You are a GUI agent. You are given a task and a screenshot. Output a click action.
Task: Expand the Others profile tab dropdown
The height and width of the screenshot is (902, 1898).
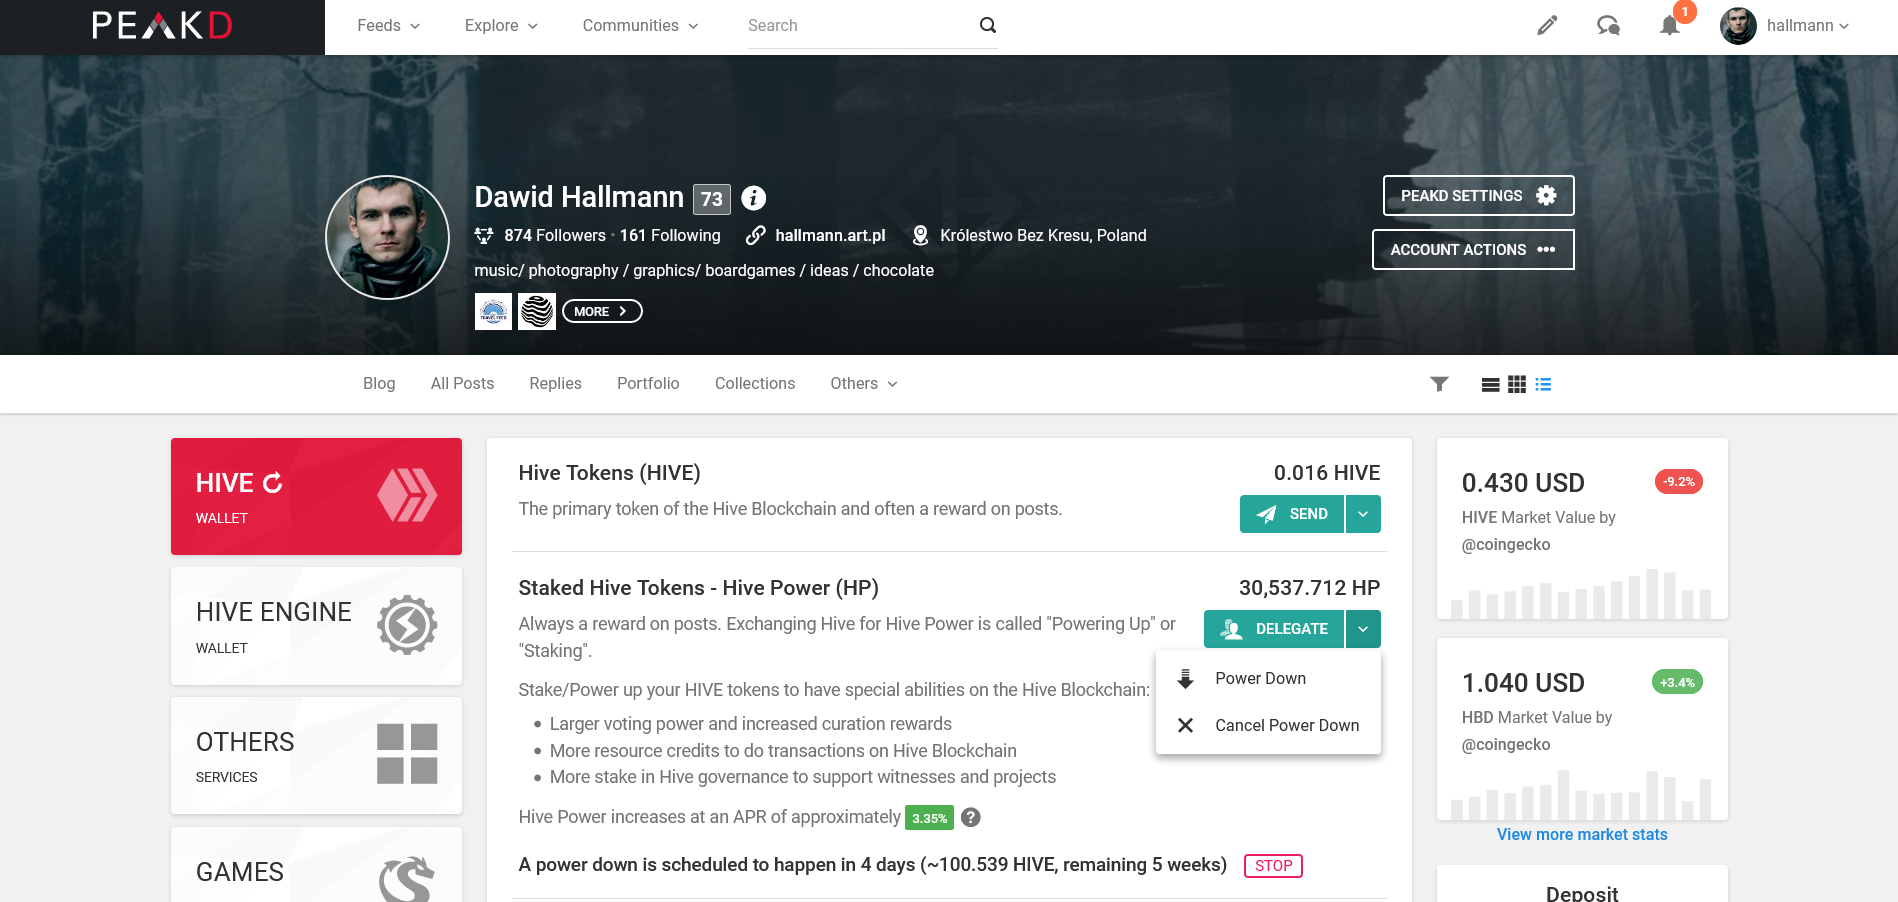click(x=864, y=384)
